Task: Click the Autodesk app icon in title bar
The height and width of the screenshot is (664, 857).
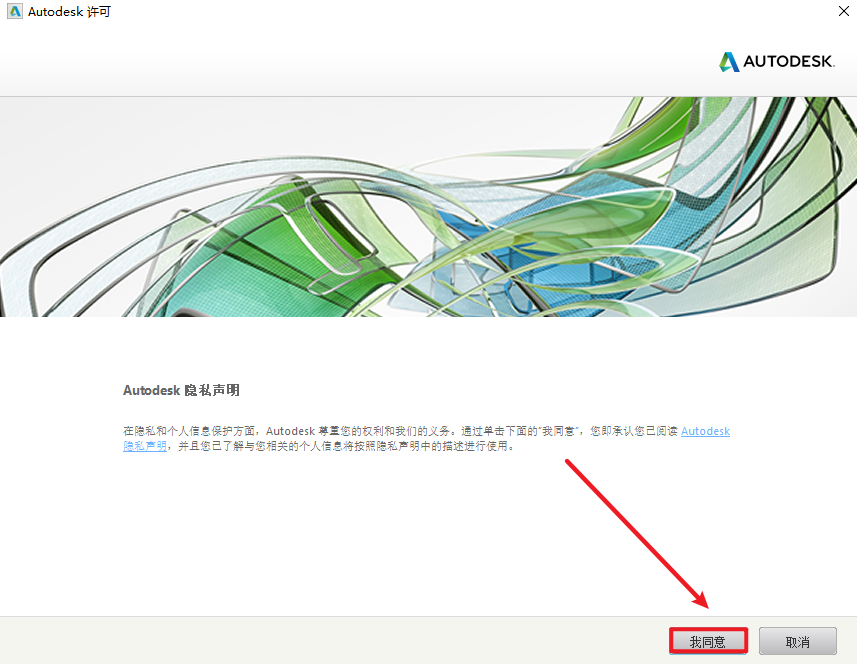Action: 14,12
